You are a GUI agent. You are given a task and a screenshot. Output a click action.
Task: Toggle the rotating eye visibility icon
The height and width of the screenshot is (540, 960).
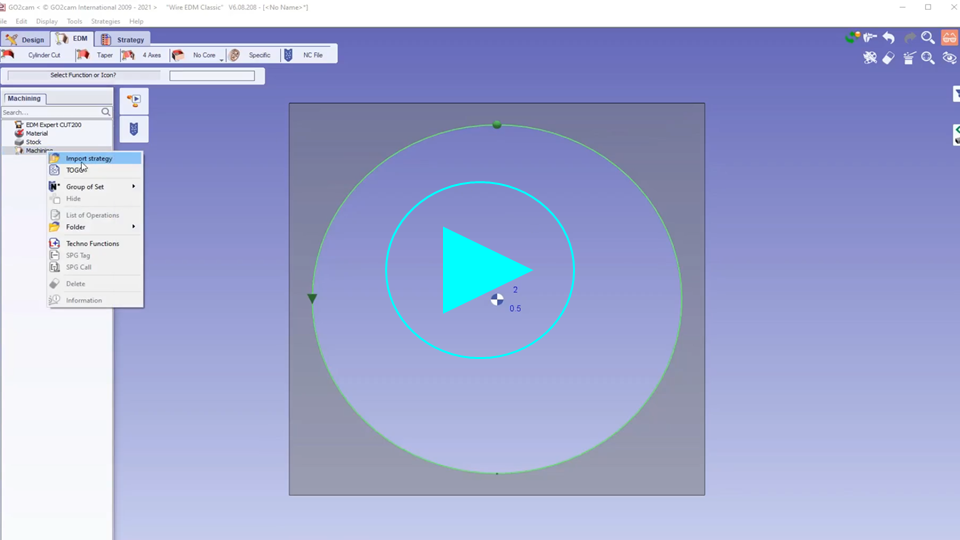[x=949, y=59]
